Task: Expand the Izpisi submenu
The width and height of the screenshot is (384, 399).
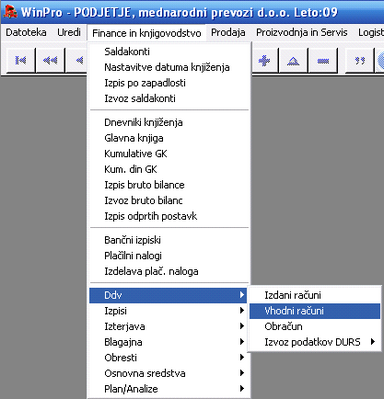Action: tap(169, 311)
